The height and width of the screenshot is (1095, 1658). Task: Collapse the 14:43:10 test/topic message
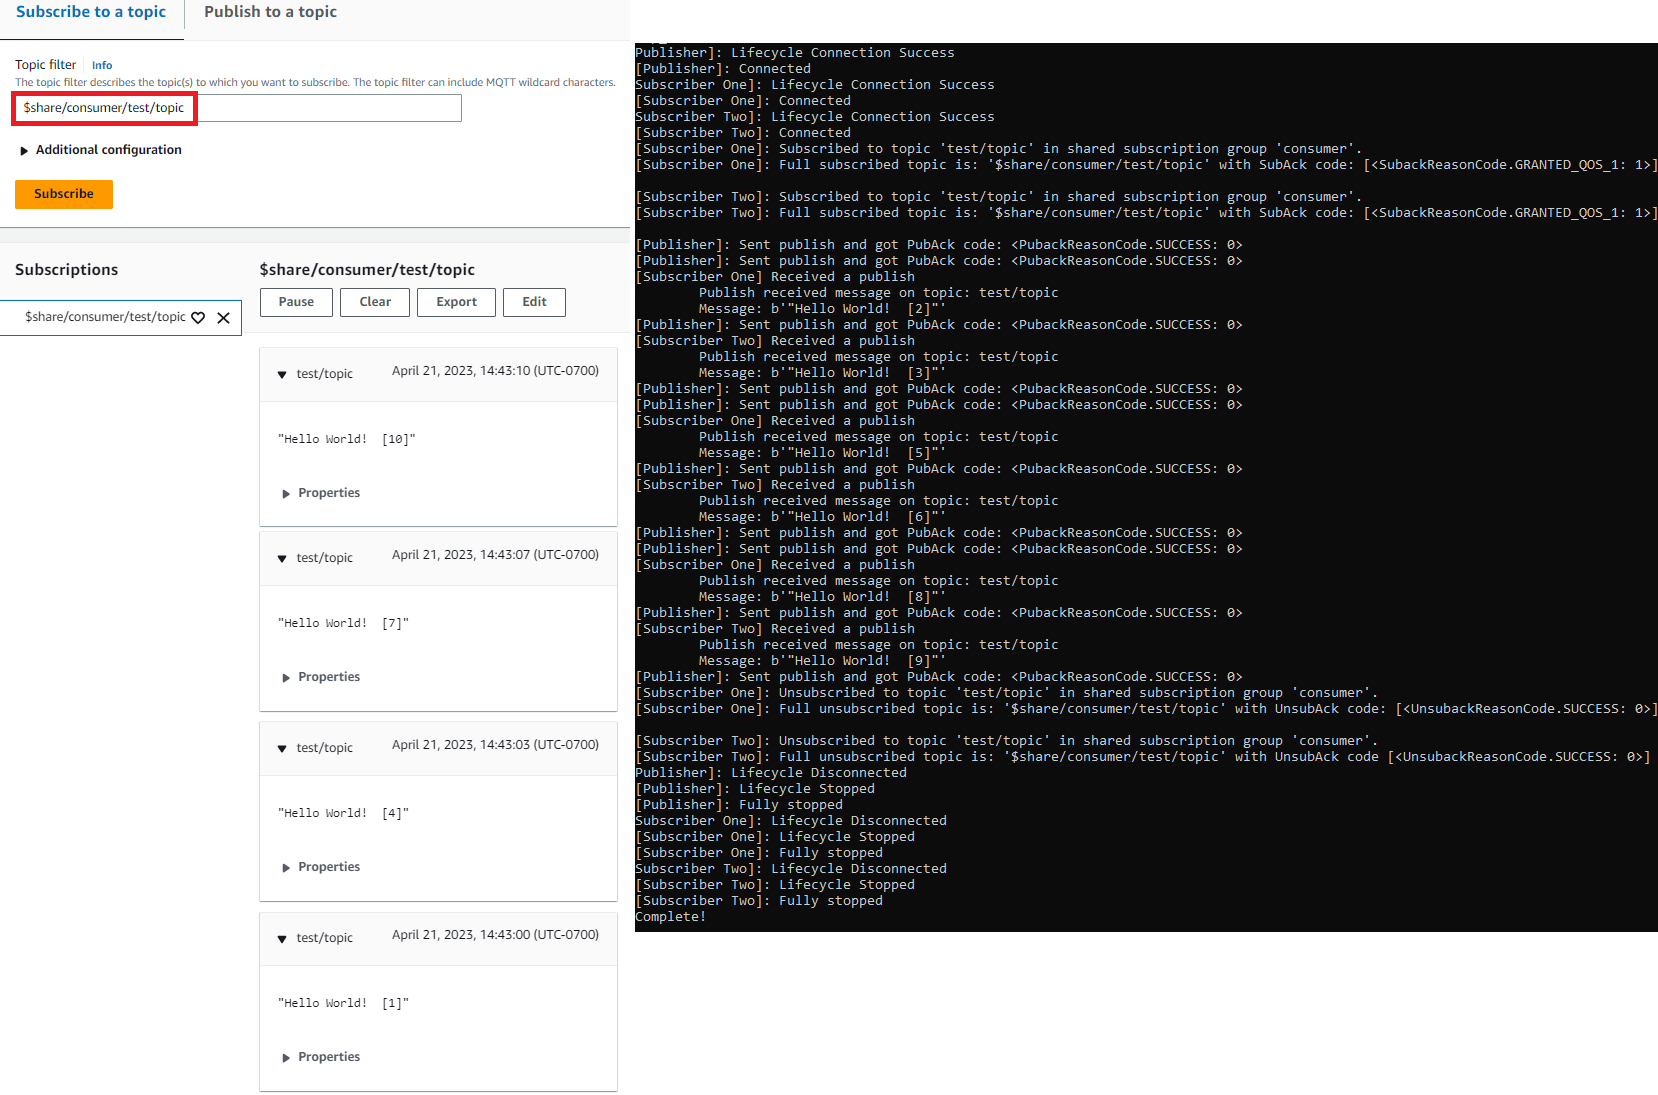click(282, 375)
